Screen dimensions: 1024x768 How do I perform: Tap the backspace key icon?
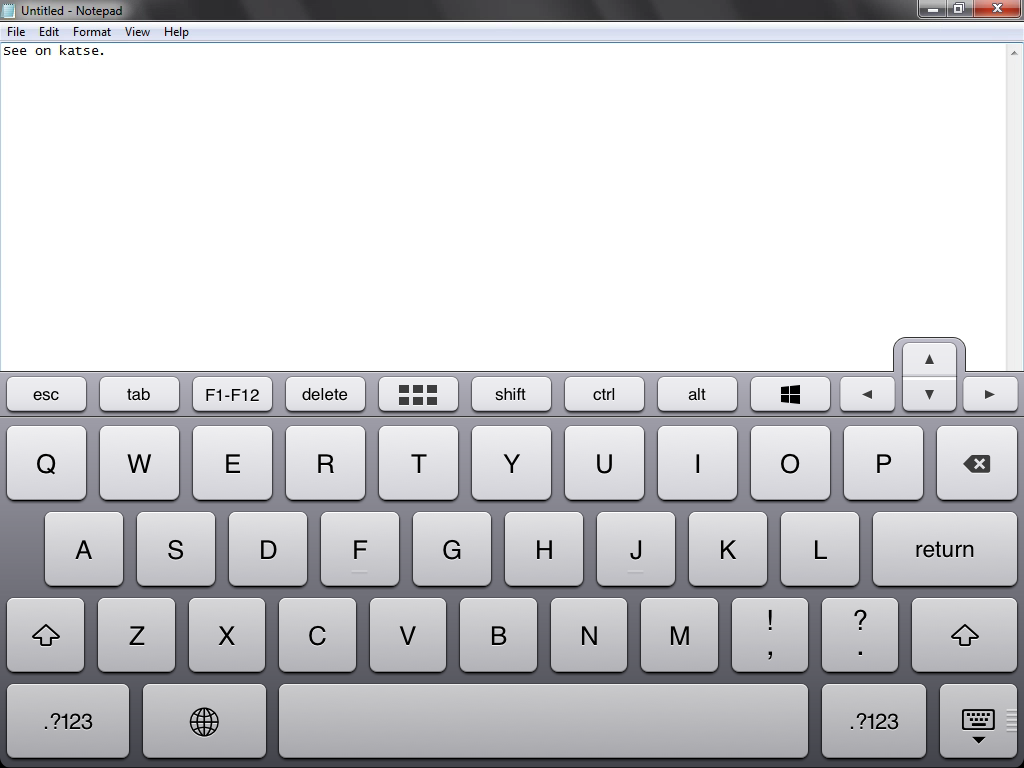[976, 464]
